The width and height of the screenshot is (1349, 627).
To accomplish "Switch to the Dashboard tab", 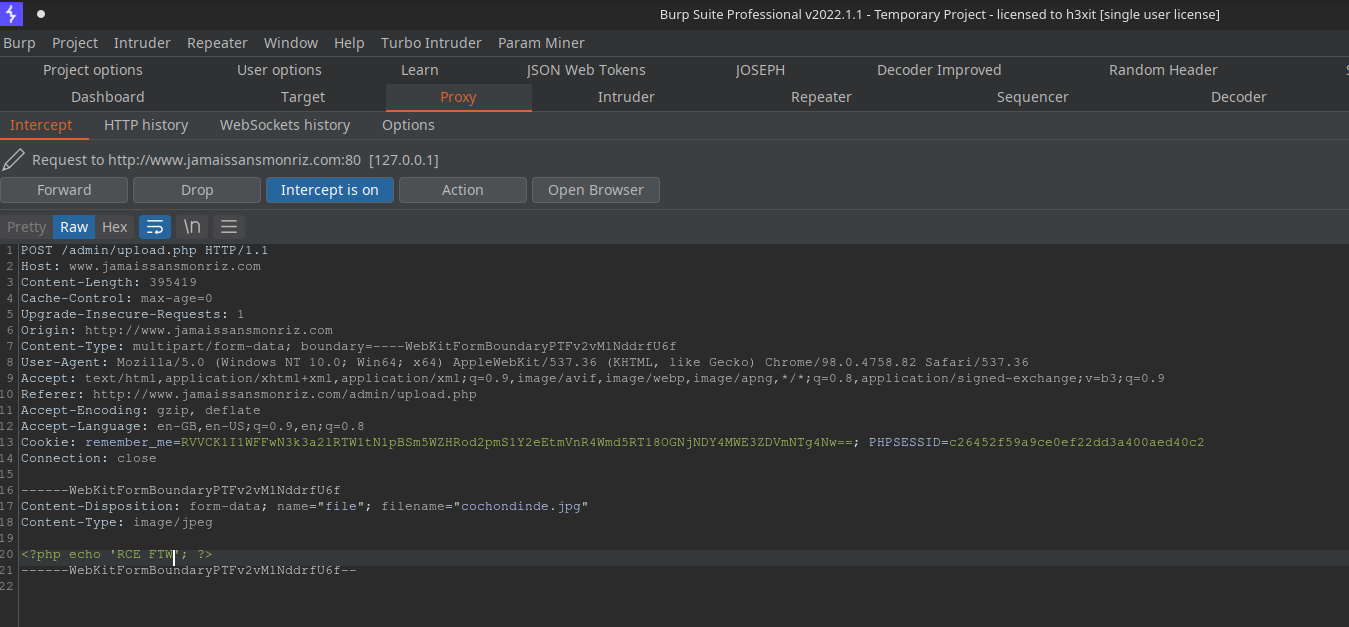I will click(108, 97).
